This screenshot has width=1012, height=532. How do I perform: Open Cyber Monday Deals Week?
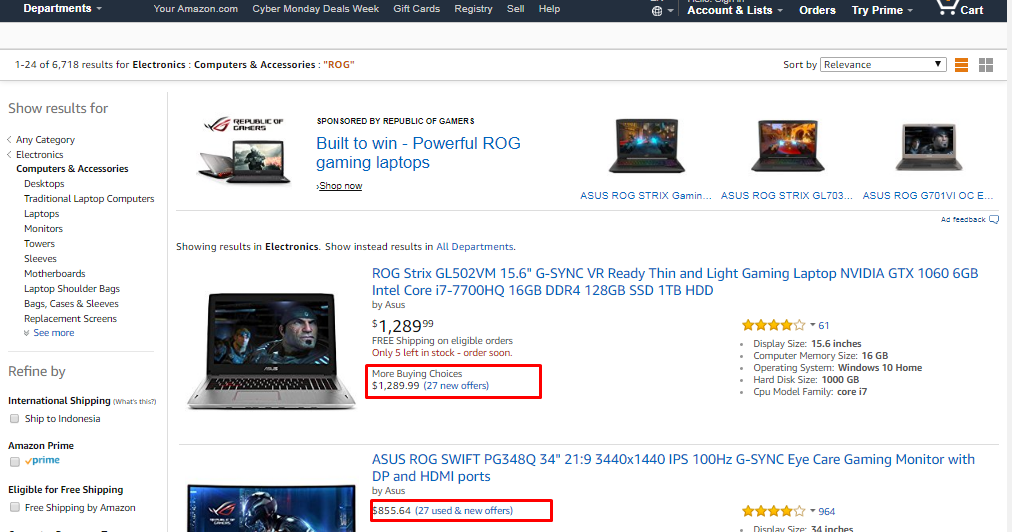[316, 9]
